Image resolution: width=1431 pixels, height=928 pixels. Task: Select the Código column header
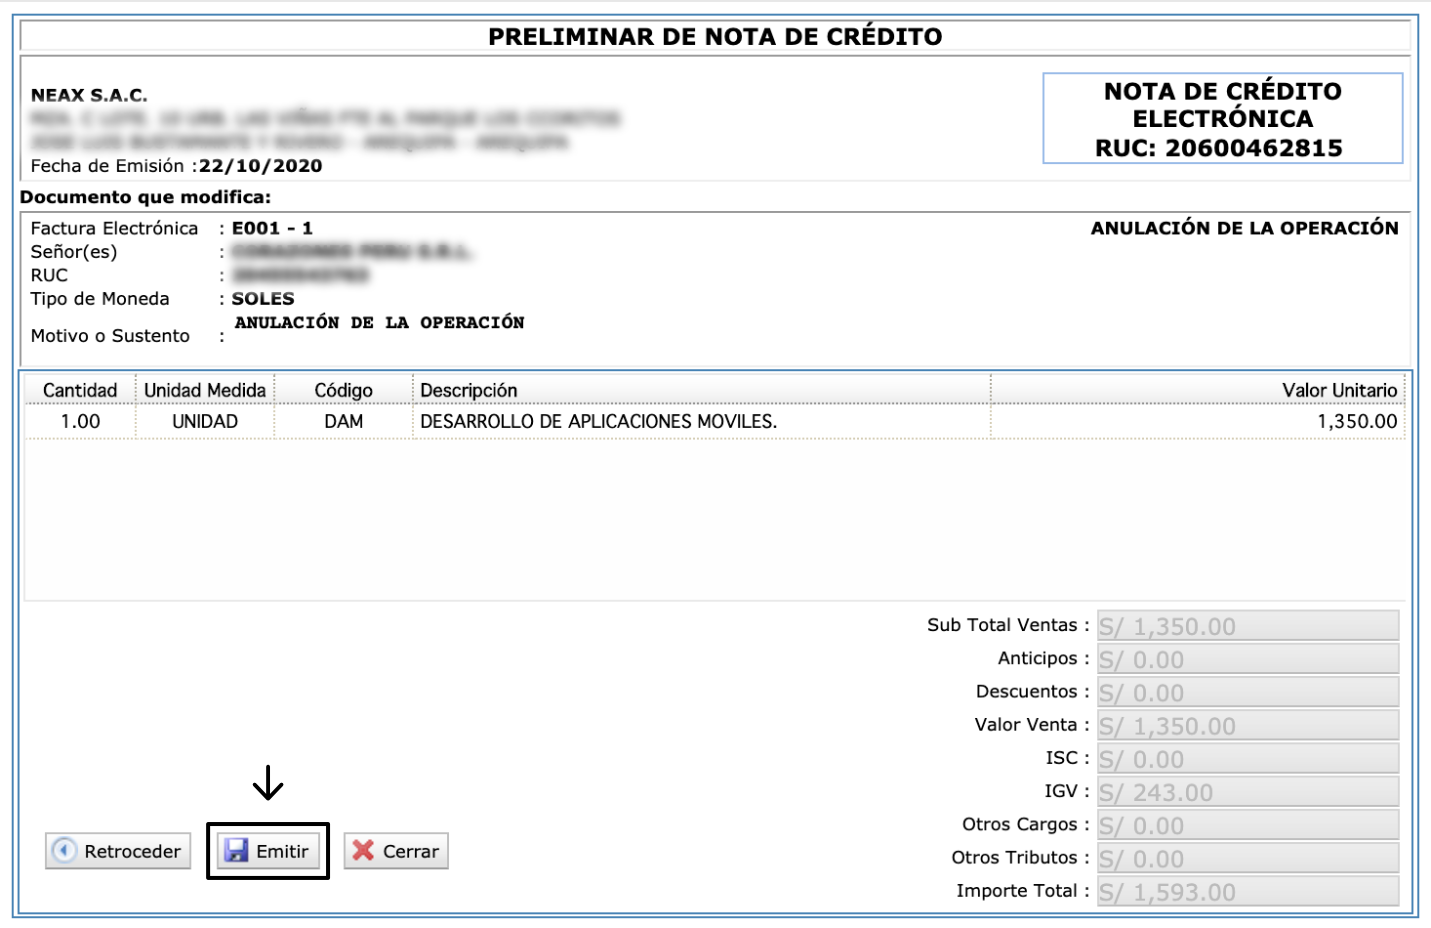pos(343,390)
